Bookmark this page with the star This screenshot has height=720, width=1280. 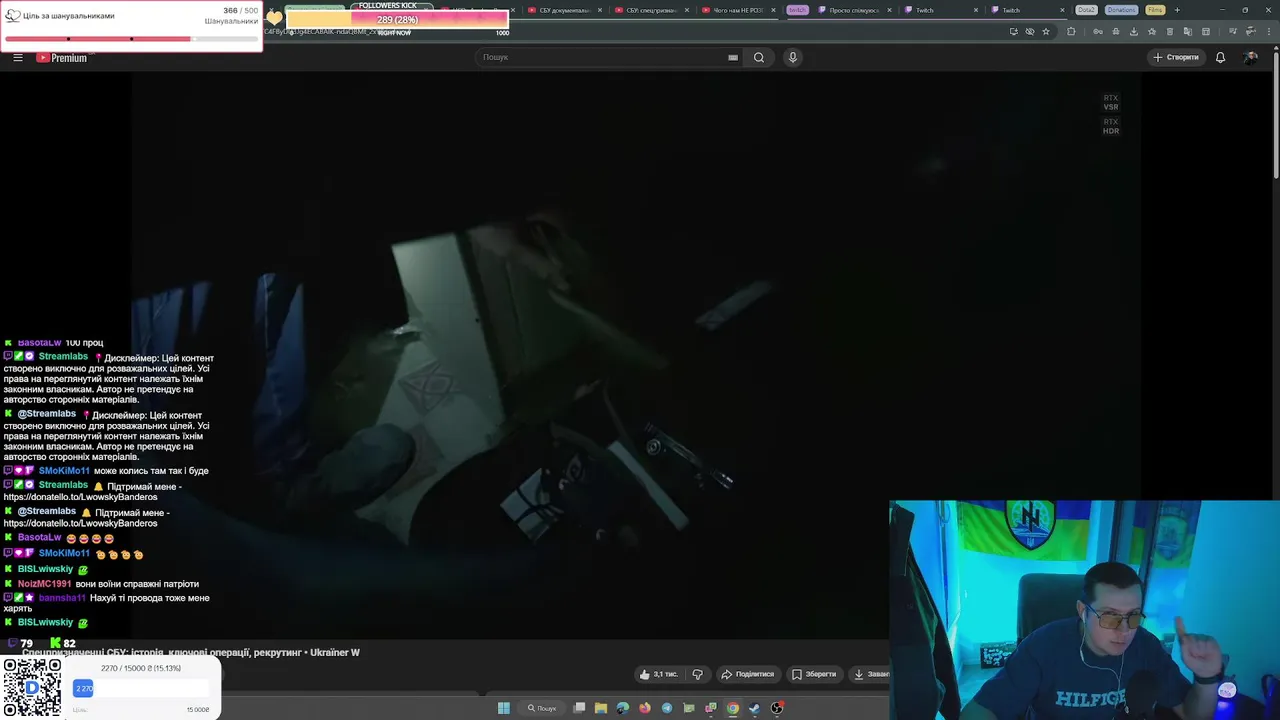click(1046, 31)
